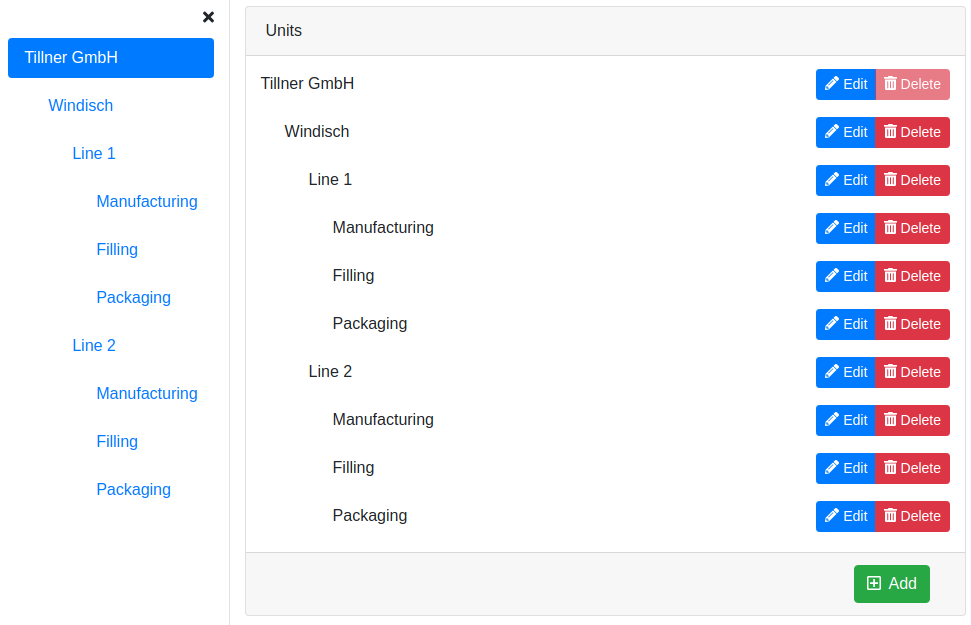Open Line 2 in the sidebar navigation
Image resolution: width=971 pixels, height=625 pixels.
[94, 346]
